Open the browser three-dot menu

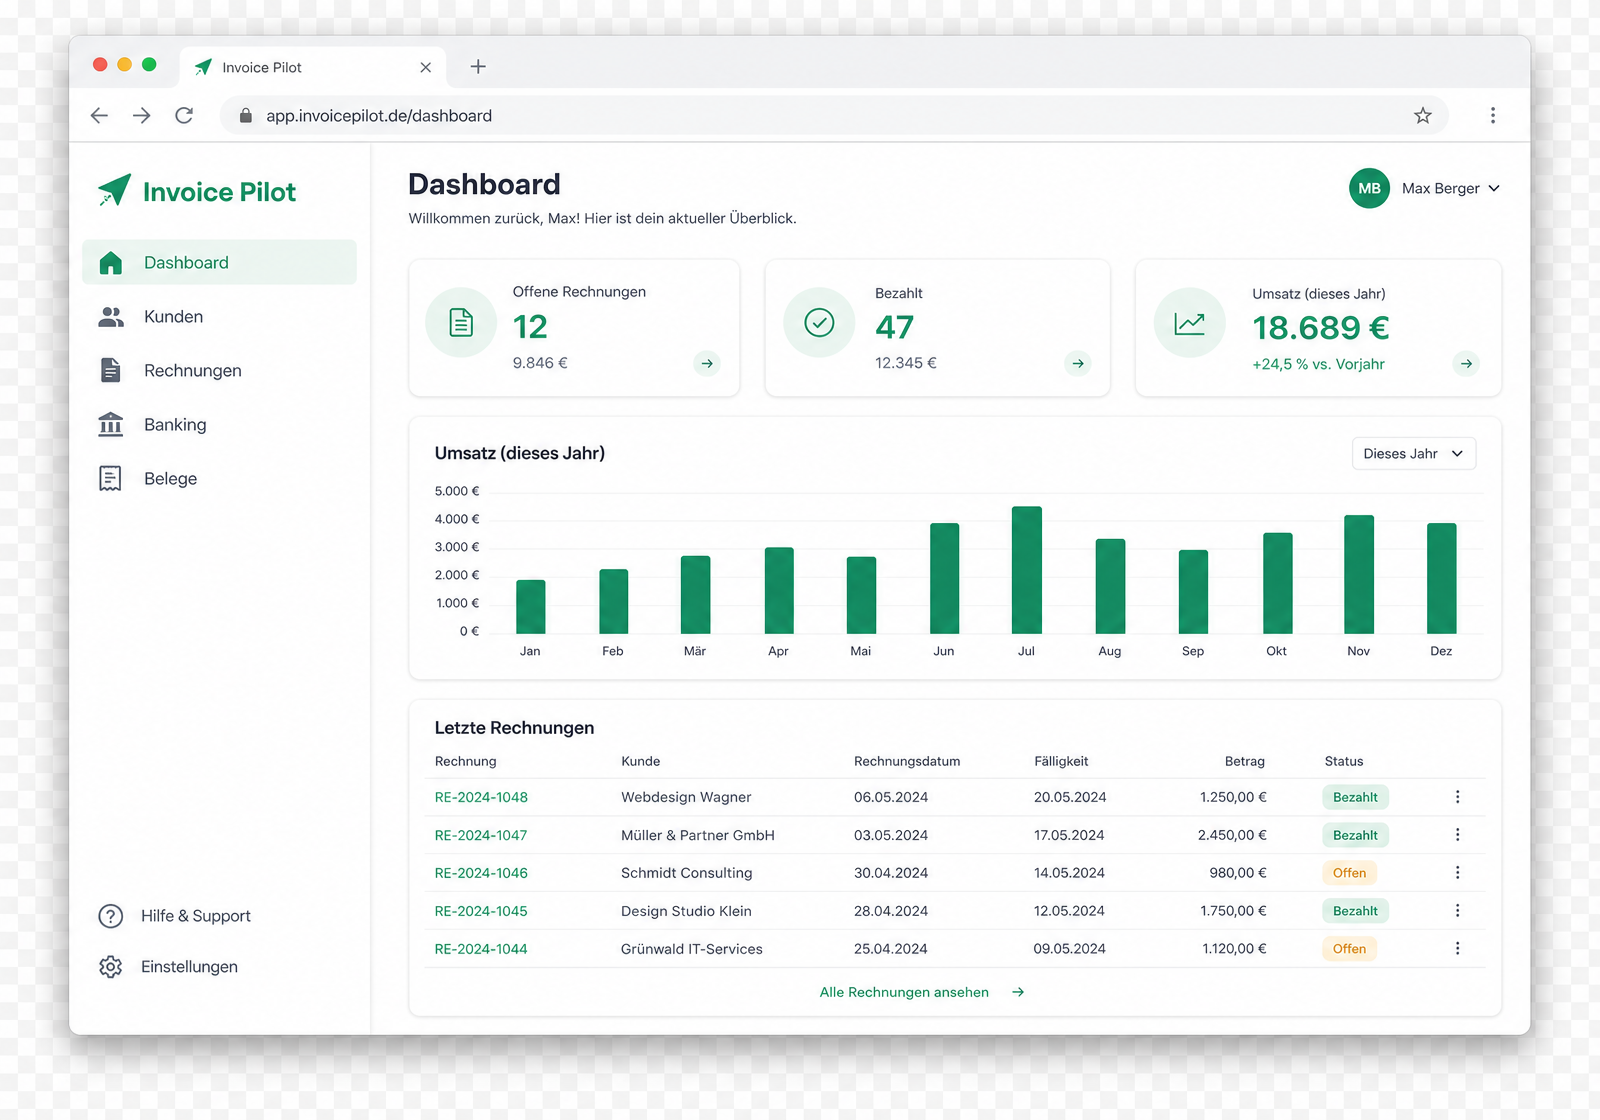click(x=1493, y=115)
